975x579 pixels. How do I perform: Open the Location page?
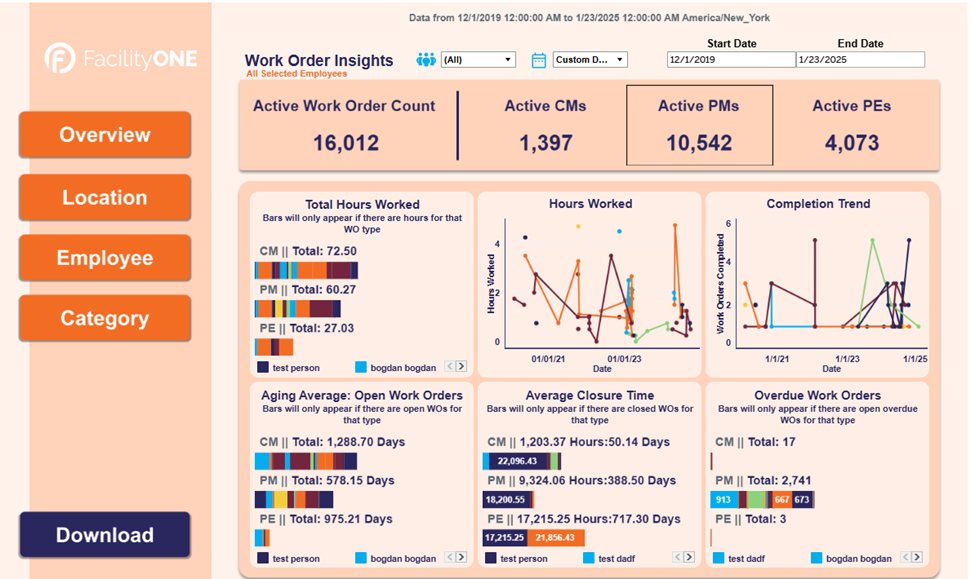[104, 197]
